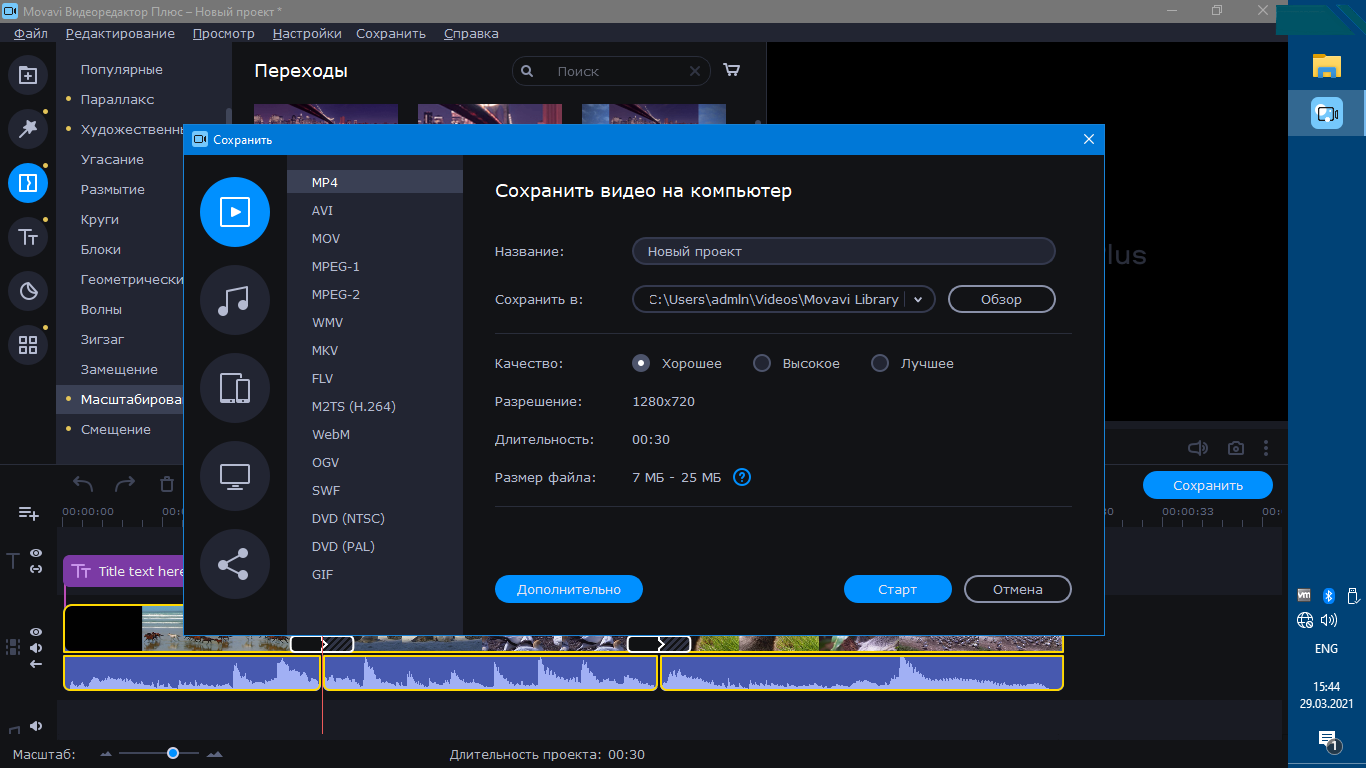This screenshot has width=1366, height=768.
Task: Click the Название project name field
Action: (x=843, y=251)
